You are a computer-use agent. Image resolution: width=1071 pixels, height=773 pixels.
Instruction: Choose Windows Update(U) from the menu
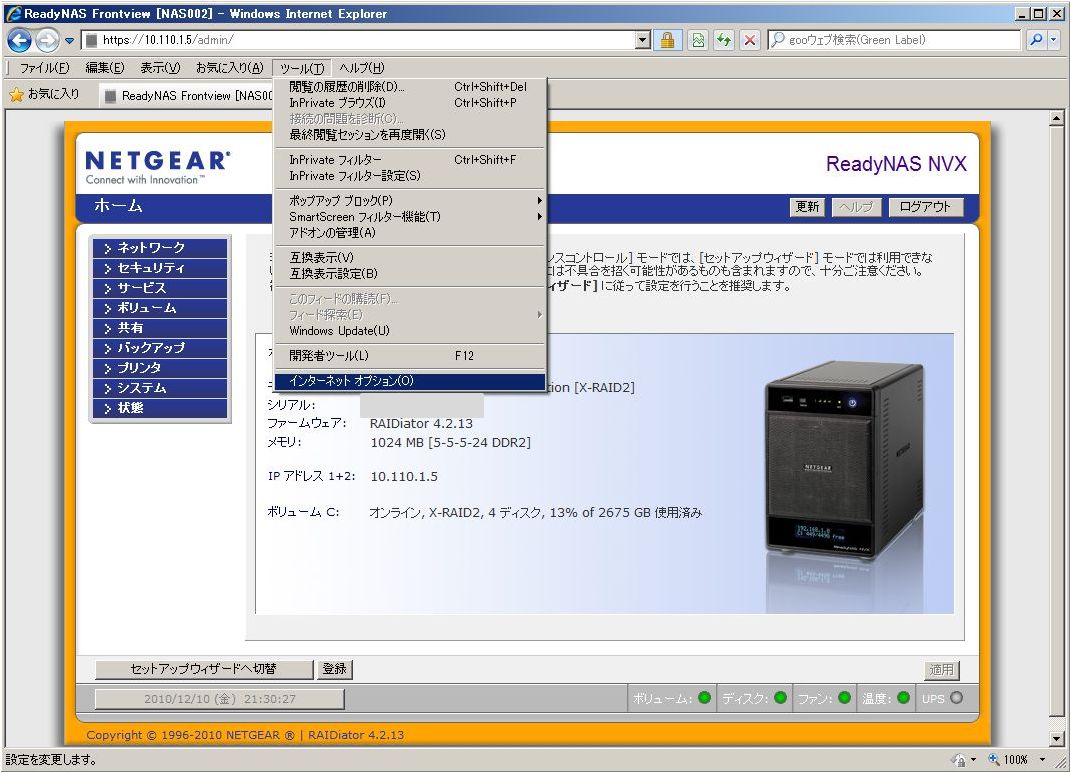(410, 331)
